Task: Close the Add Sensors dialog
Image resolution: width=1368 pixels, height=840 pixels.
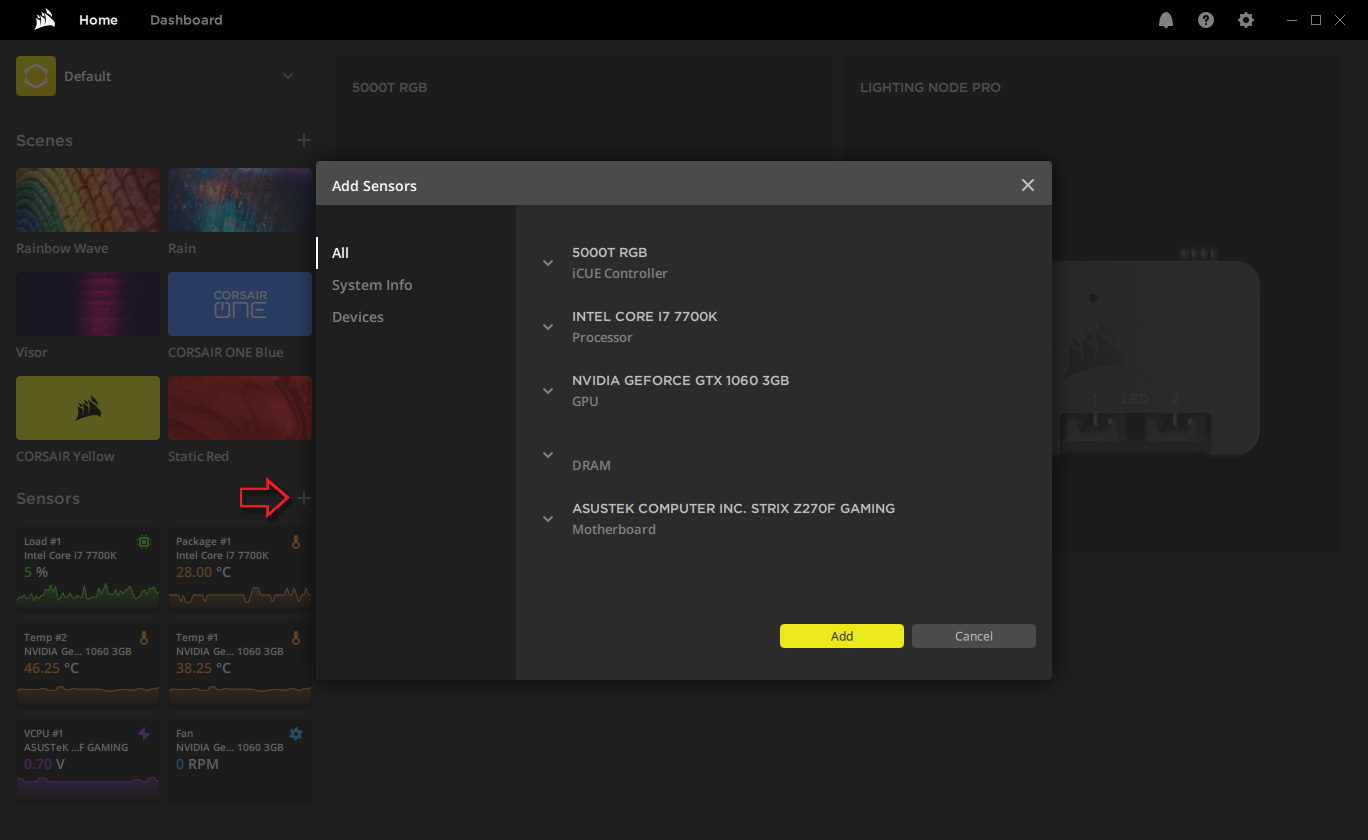Action: click(1027, 185)
